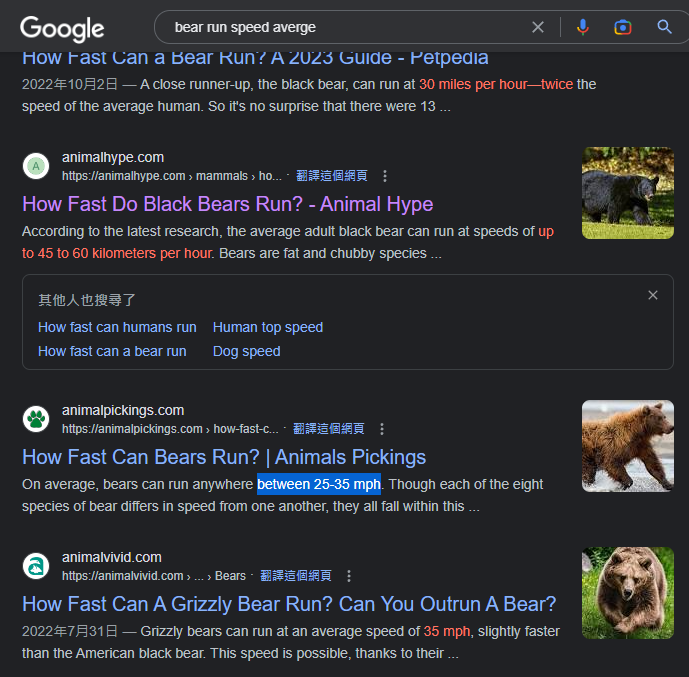Translate the animalpickings.com page via 翻譯這個網頁
The width and height of the screenshot is (689, 677).
point(329,429)
